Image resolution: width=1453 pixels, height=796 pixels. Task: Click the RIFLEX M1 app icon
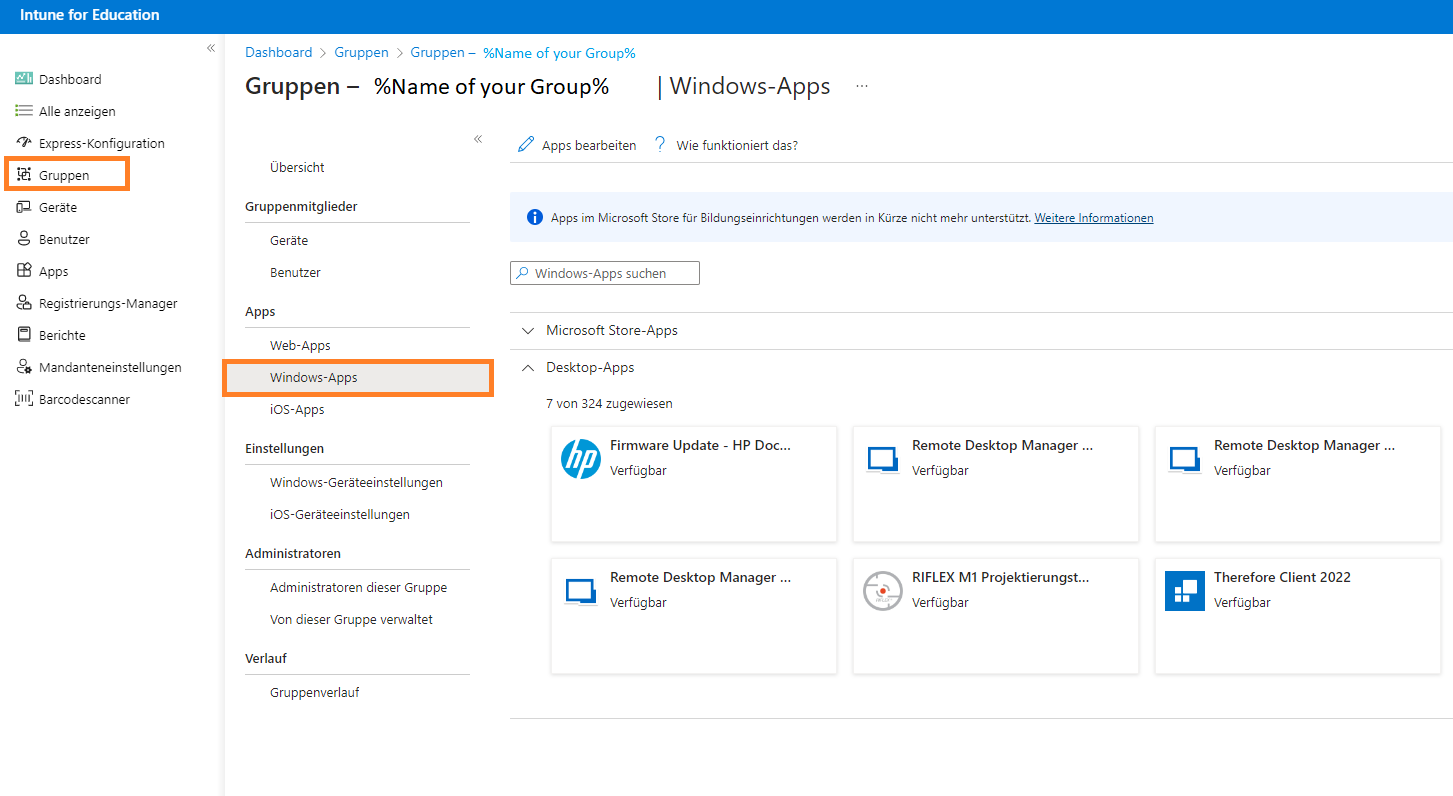(x=883, y=591)
